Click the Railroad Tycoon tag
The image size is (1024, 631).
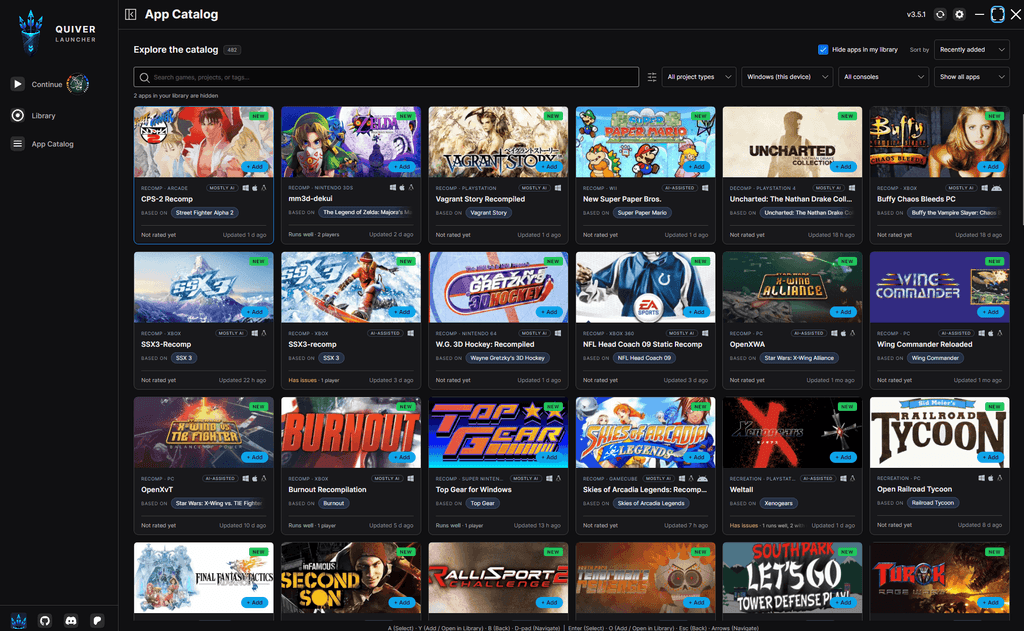933,503
